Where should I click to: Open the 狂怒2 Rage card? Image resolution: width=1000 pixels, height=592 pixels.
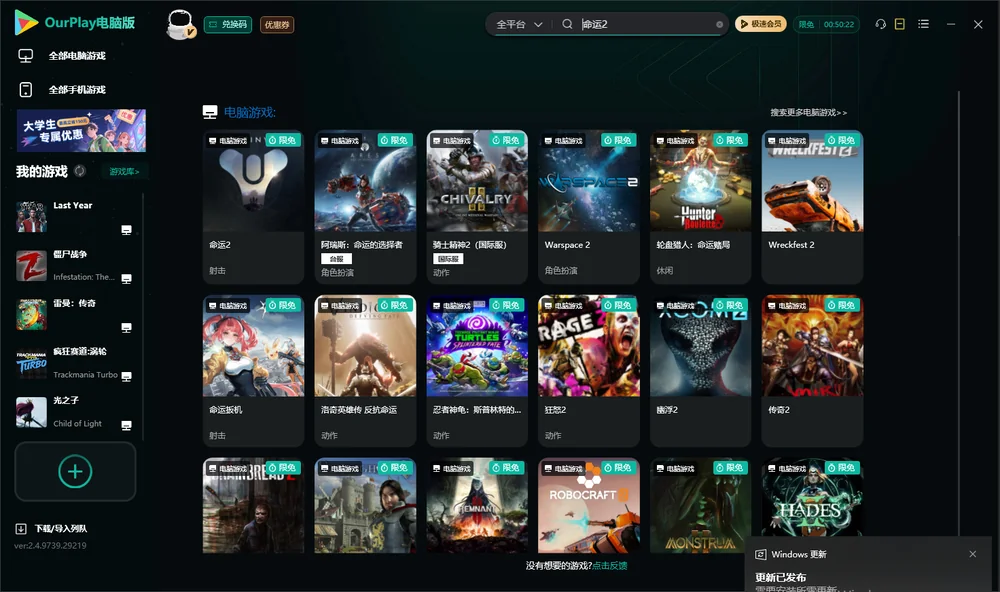[x=589, y=371]
